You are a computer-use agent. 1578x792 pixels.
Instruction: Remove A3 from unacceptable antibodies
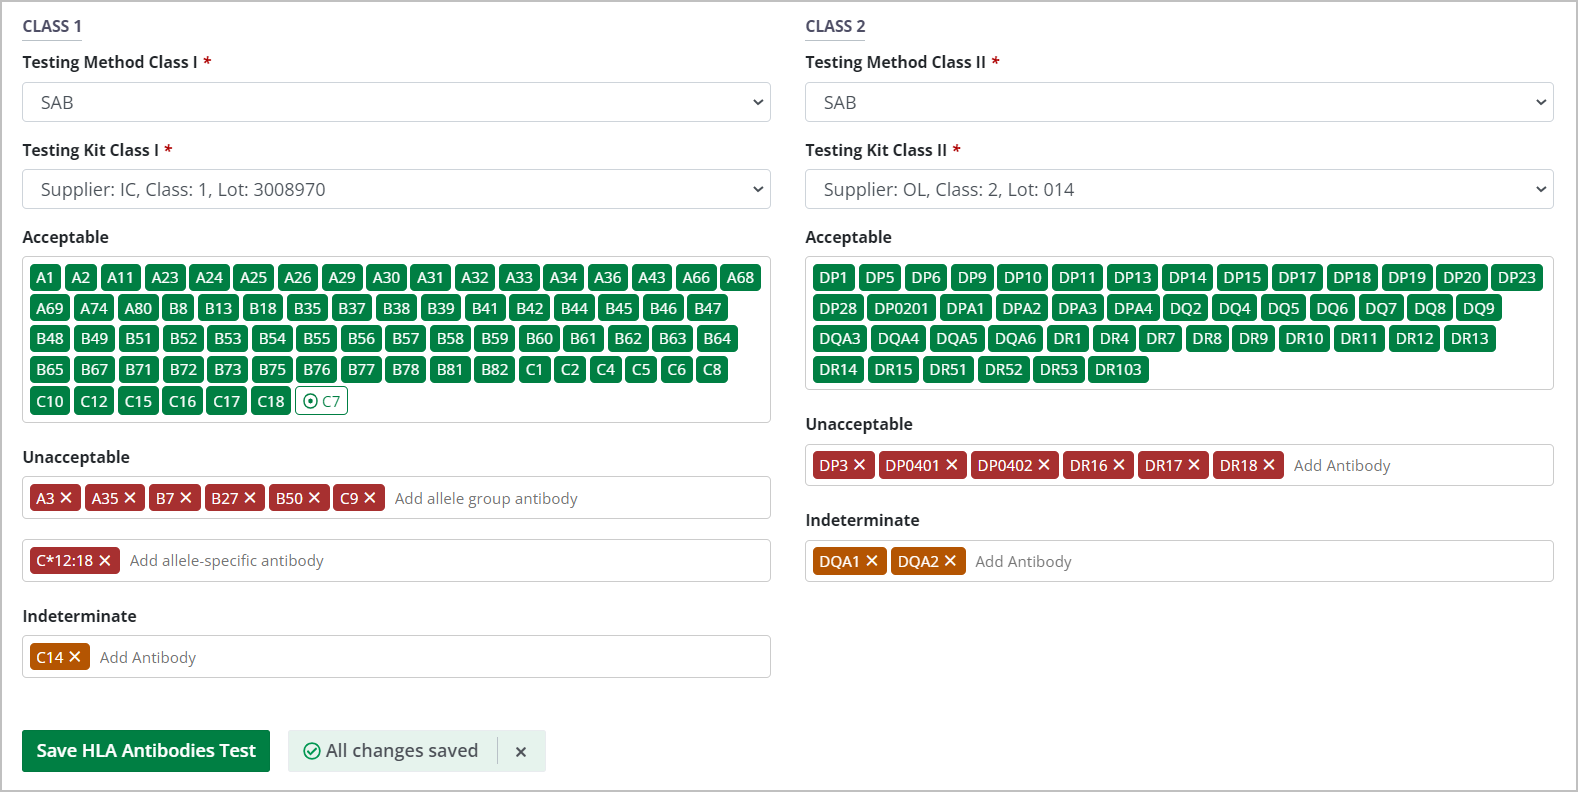(66, 498)
